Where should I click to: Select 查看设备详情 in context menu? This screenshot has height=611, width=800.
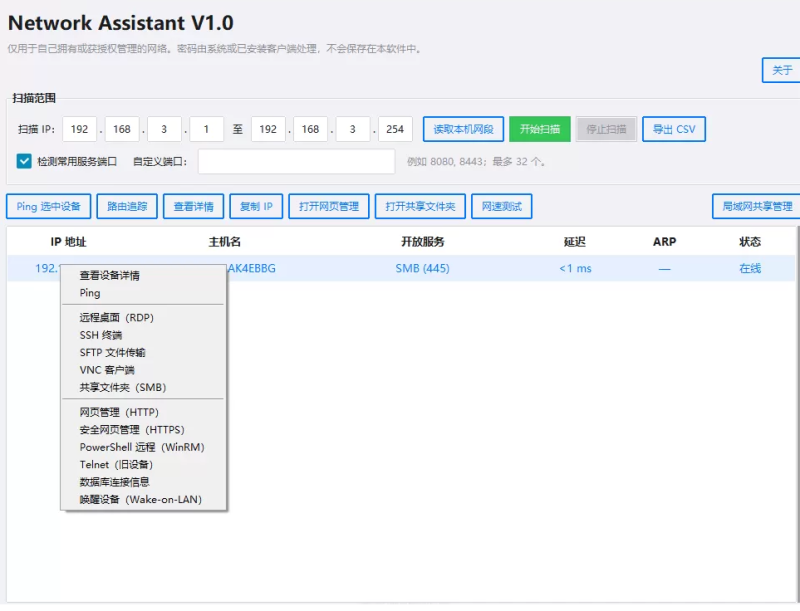point(143,275)
